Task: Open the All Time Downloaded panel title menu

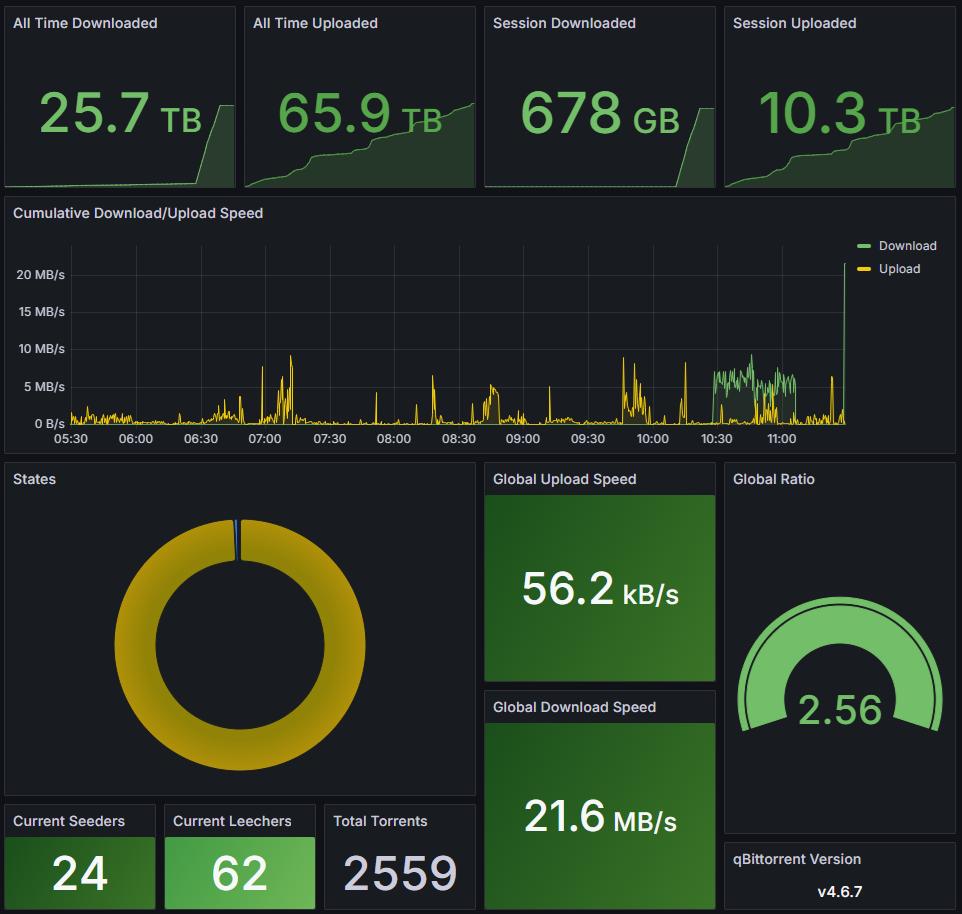Action: tap(85, 23)
